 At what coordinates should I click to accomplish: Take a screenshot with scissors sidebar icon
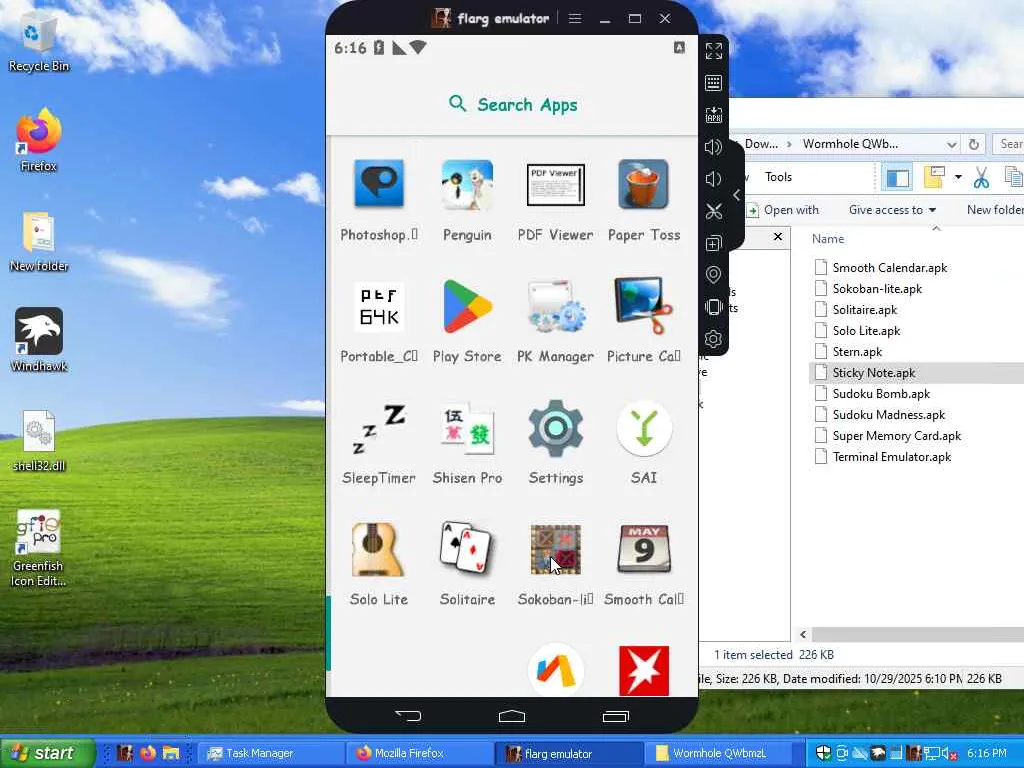[x=714, y=211]
